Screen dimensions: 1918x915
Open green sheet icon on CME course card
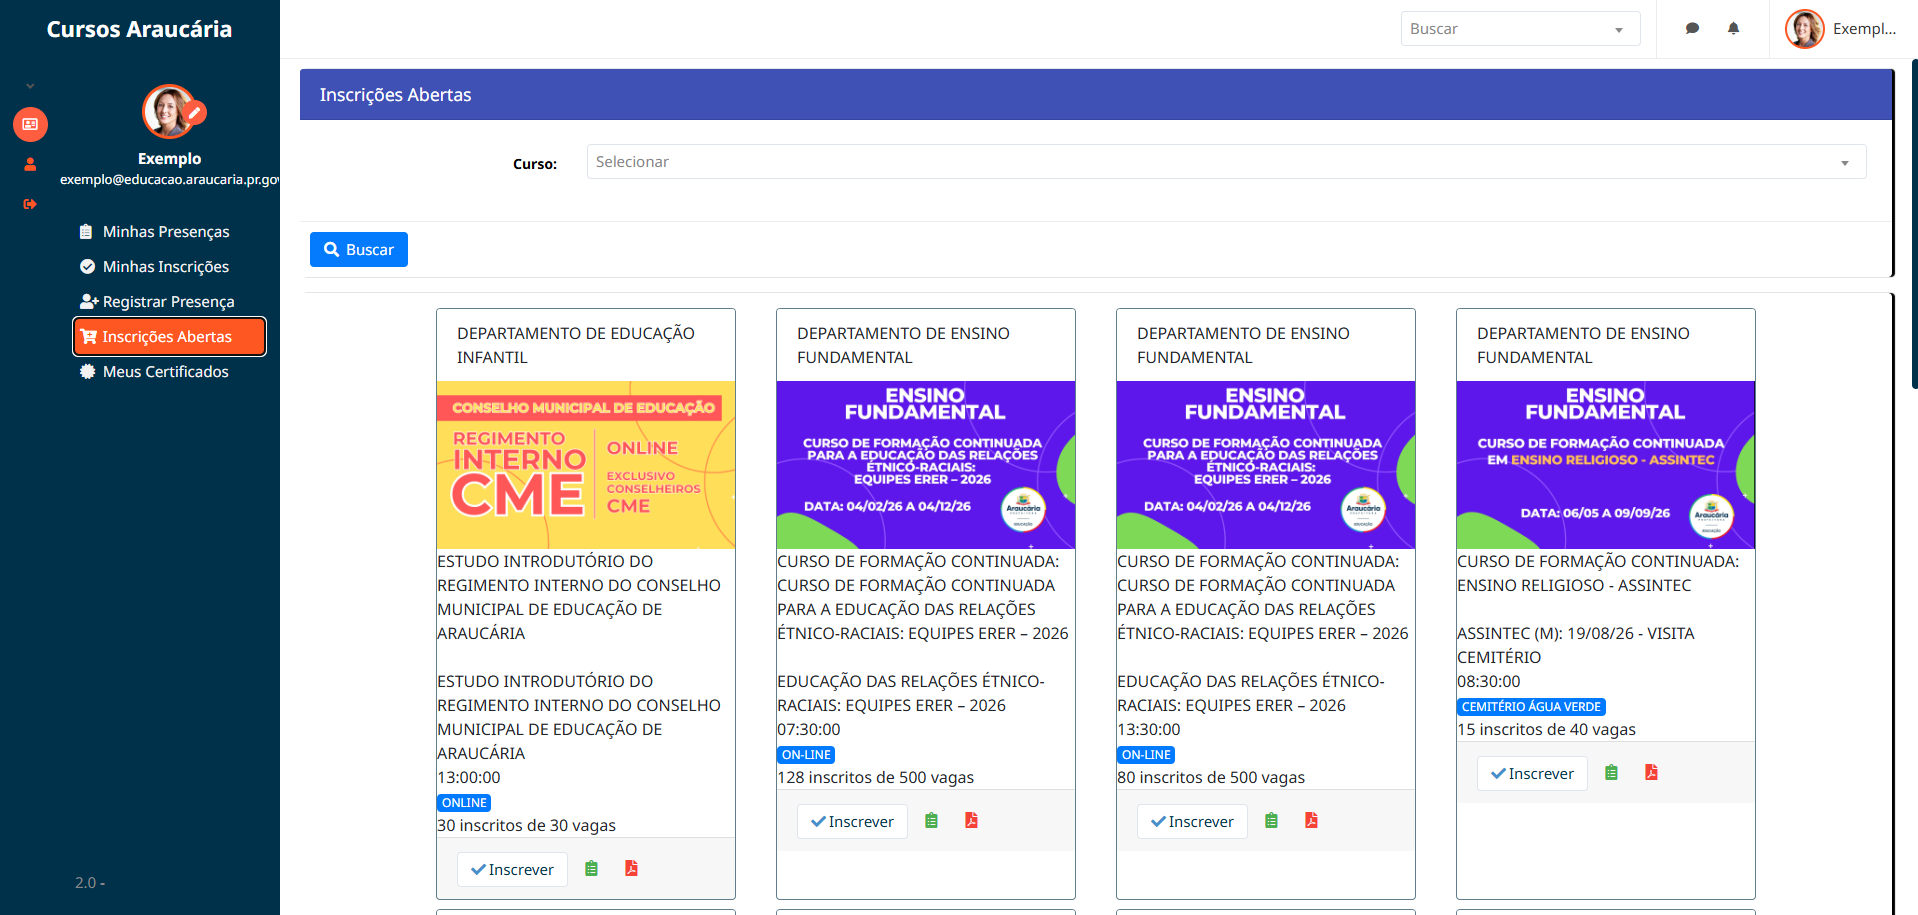click(x=591, y=869)
